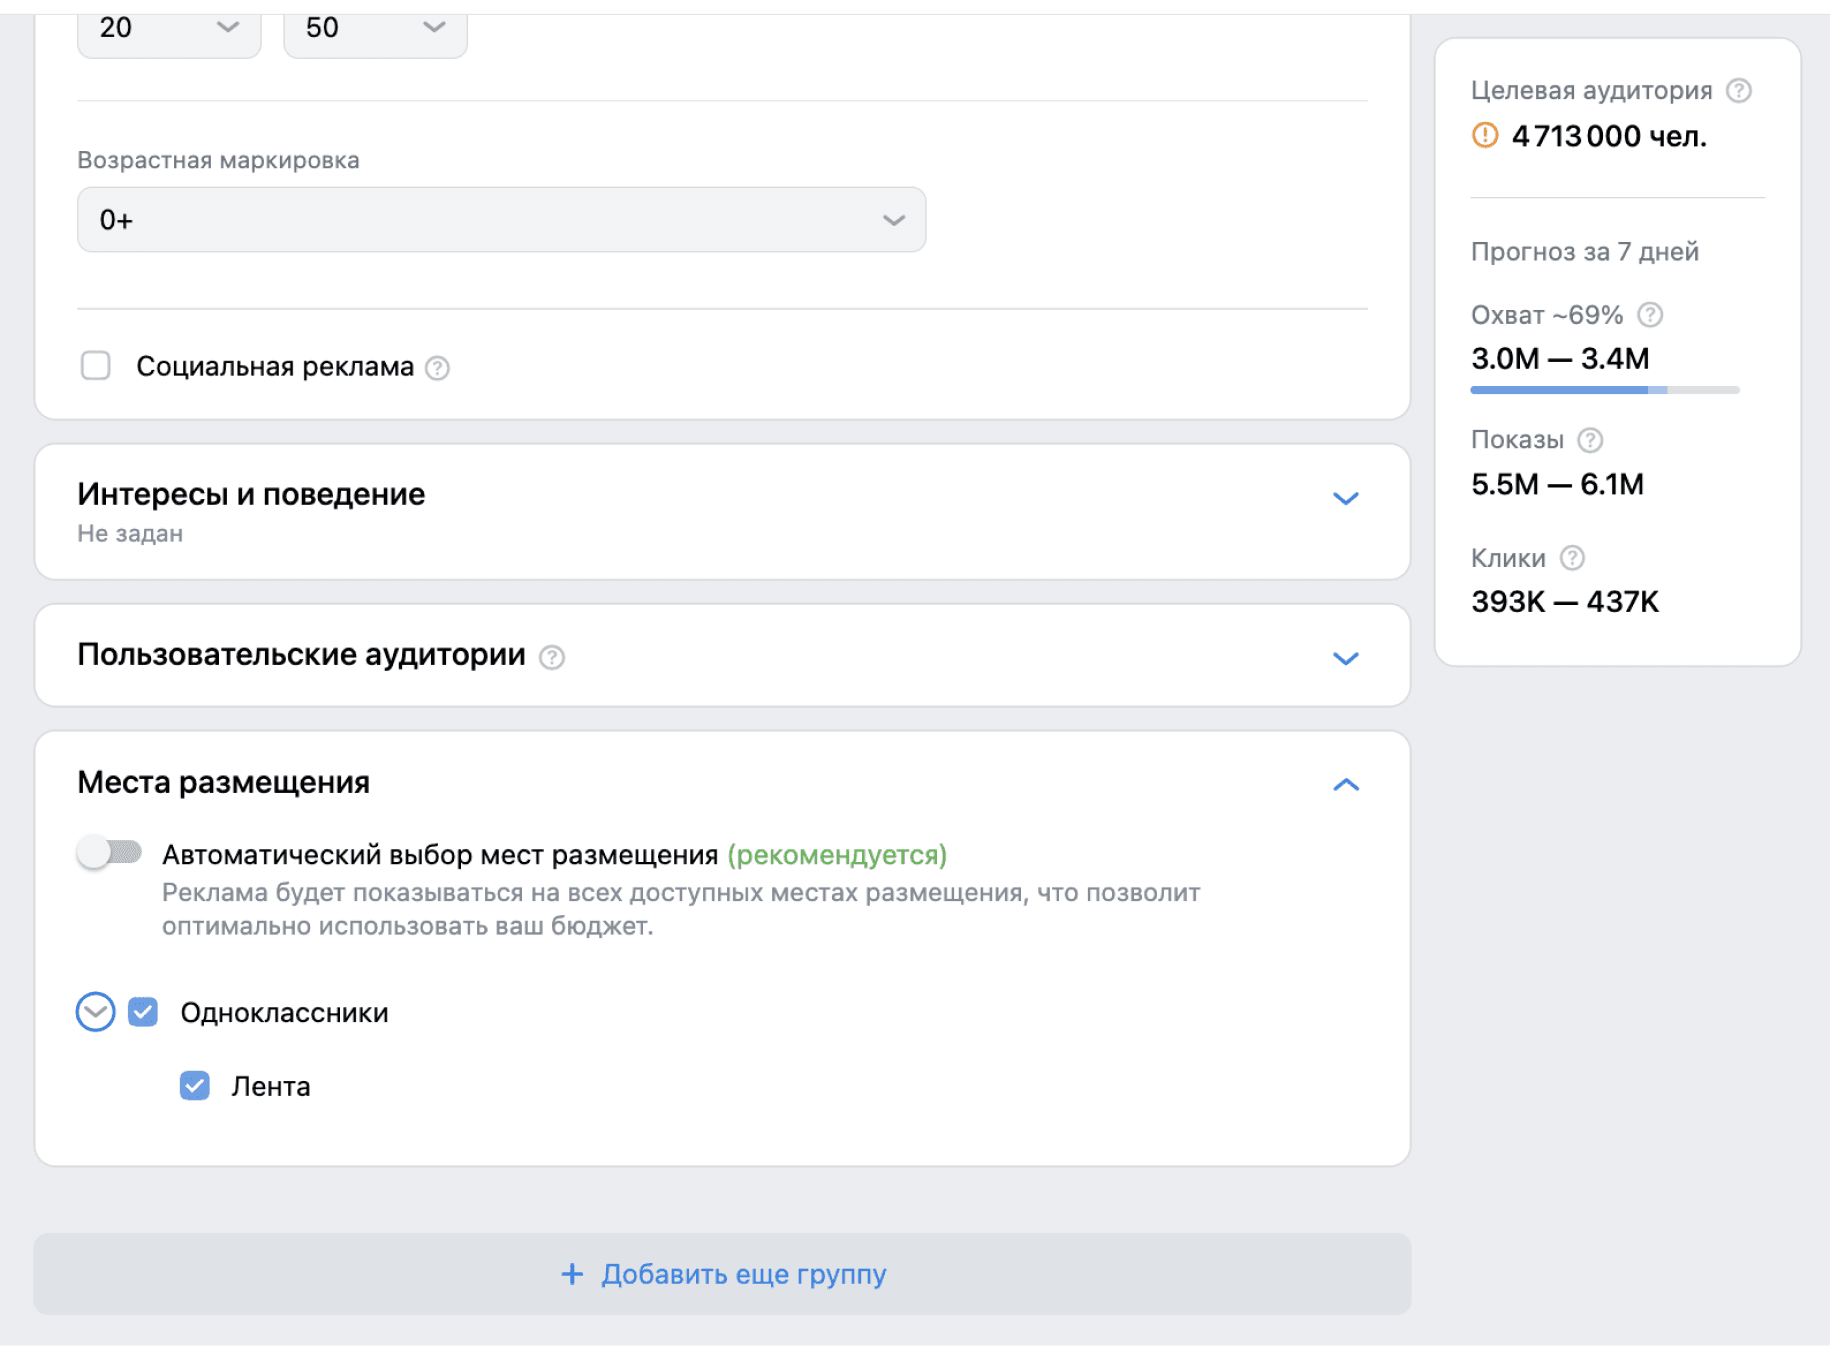Enable the Социальная реклама checkbox

tap(96, 366)
